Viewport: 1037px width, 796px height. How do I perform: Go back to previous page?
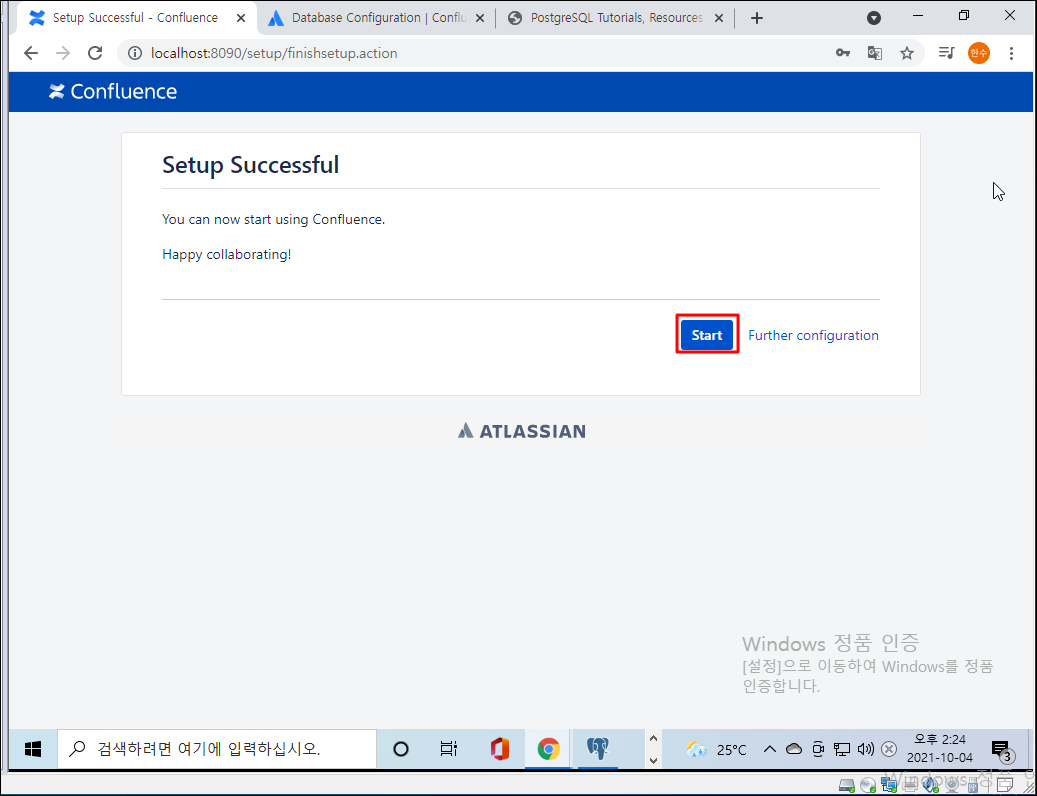31,53
